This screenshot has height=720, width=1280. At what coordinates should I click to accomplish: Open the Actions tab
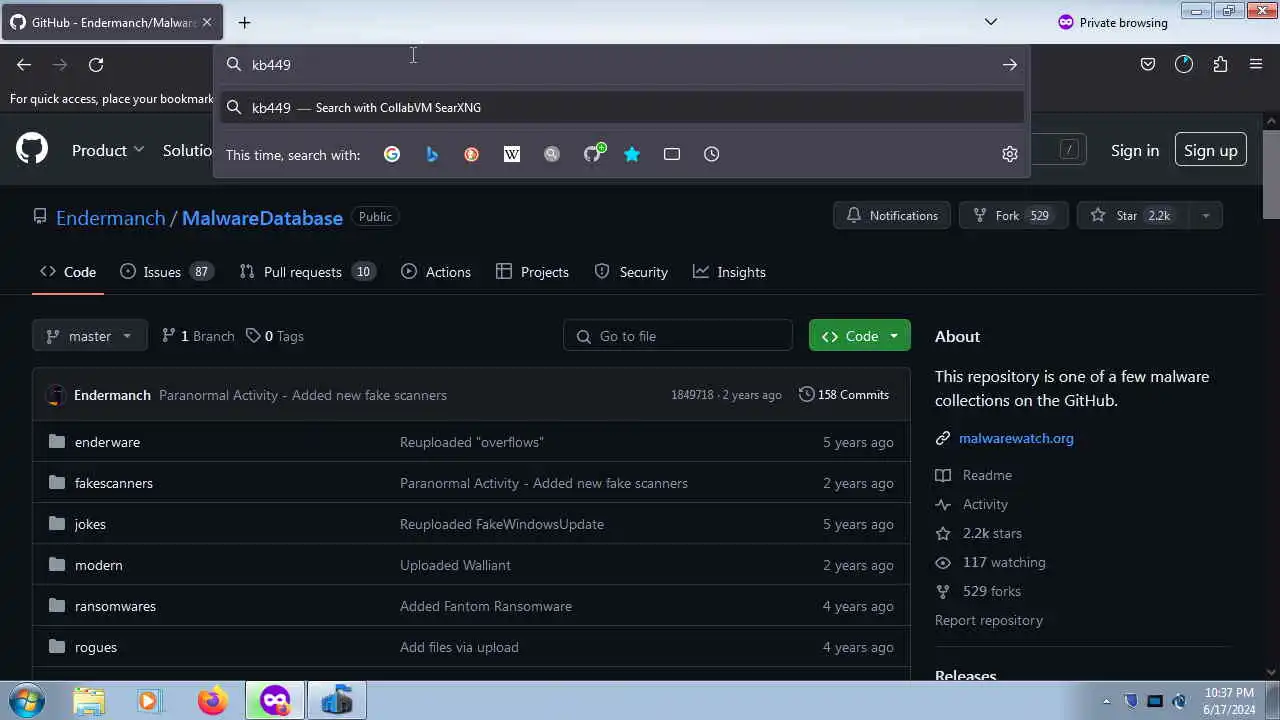click(436, 272)
